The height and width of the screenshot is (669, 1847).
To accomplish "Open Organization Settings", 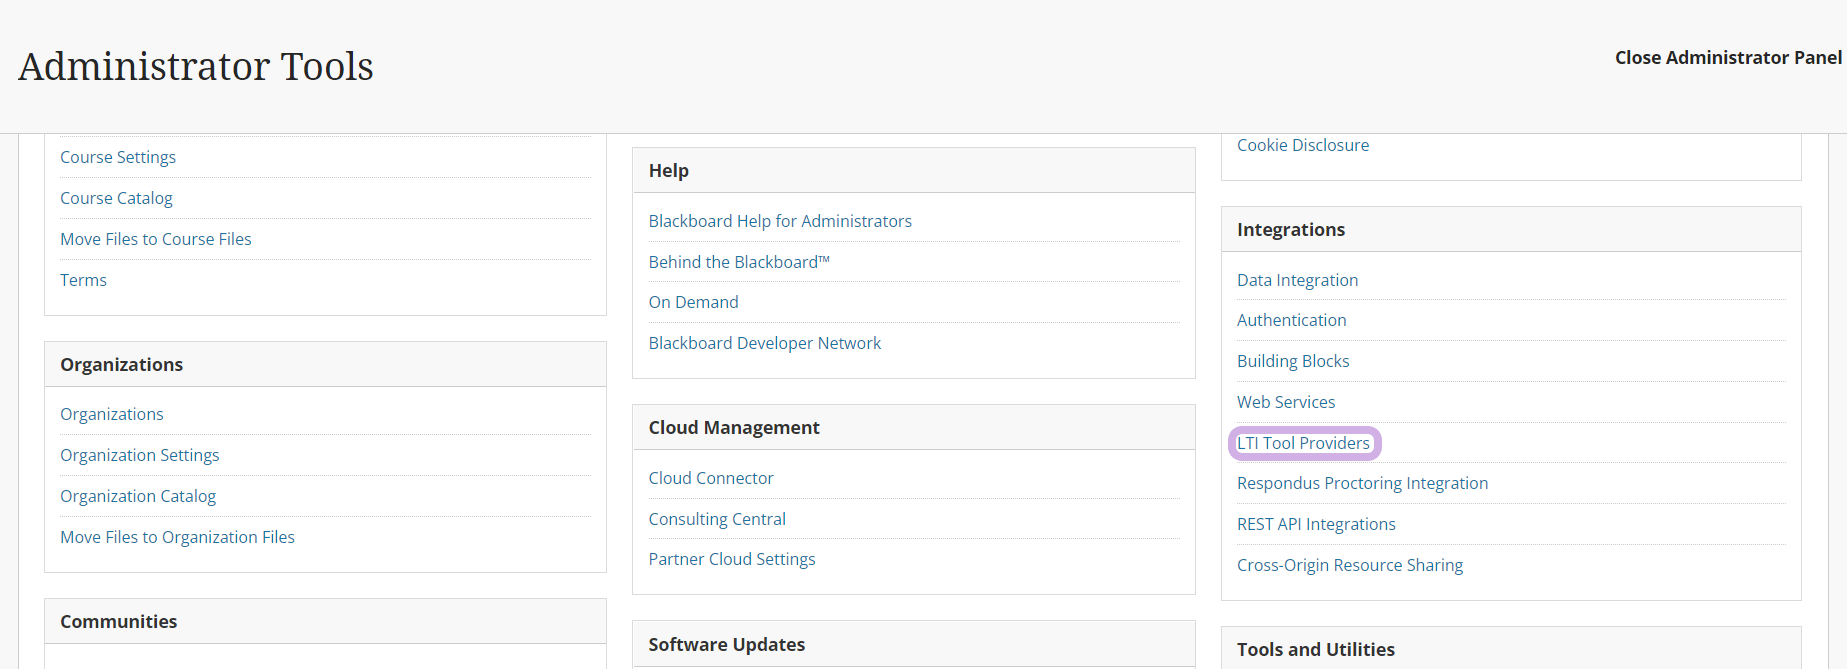I will coord(139,455).
